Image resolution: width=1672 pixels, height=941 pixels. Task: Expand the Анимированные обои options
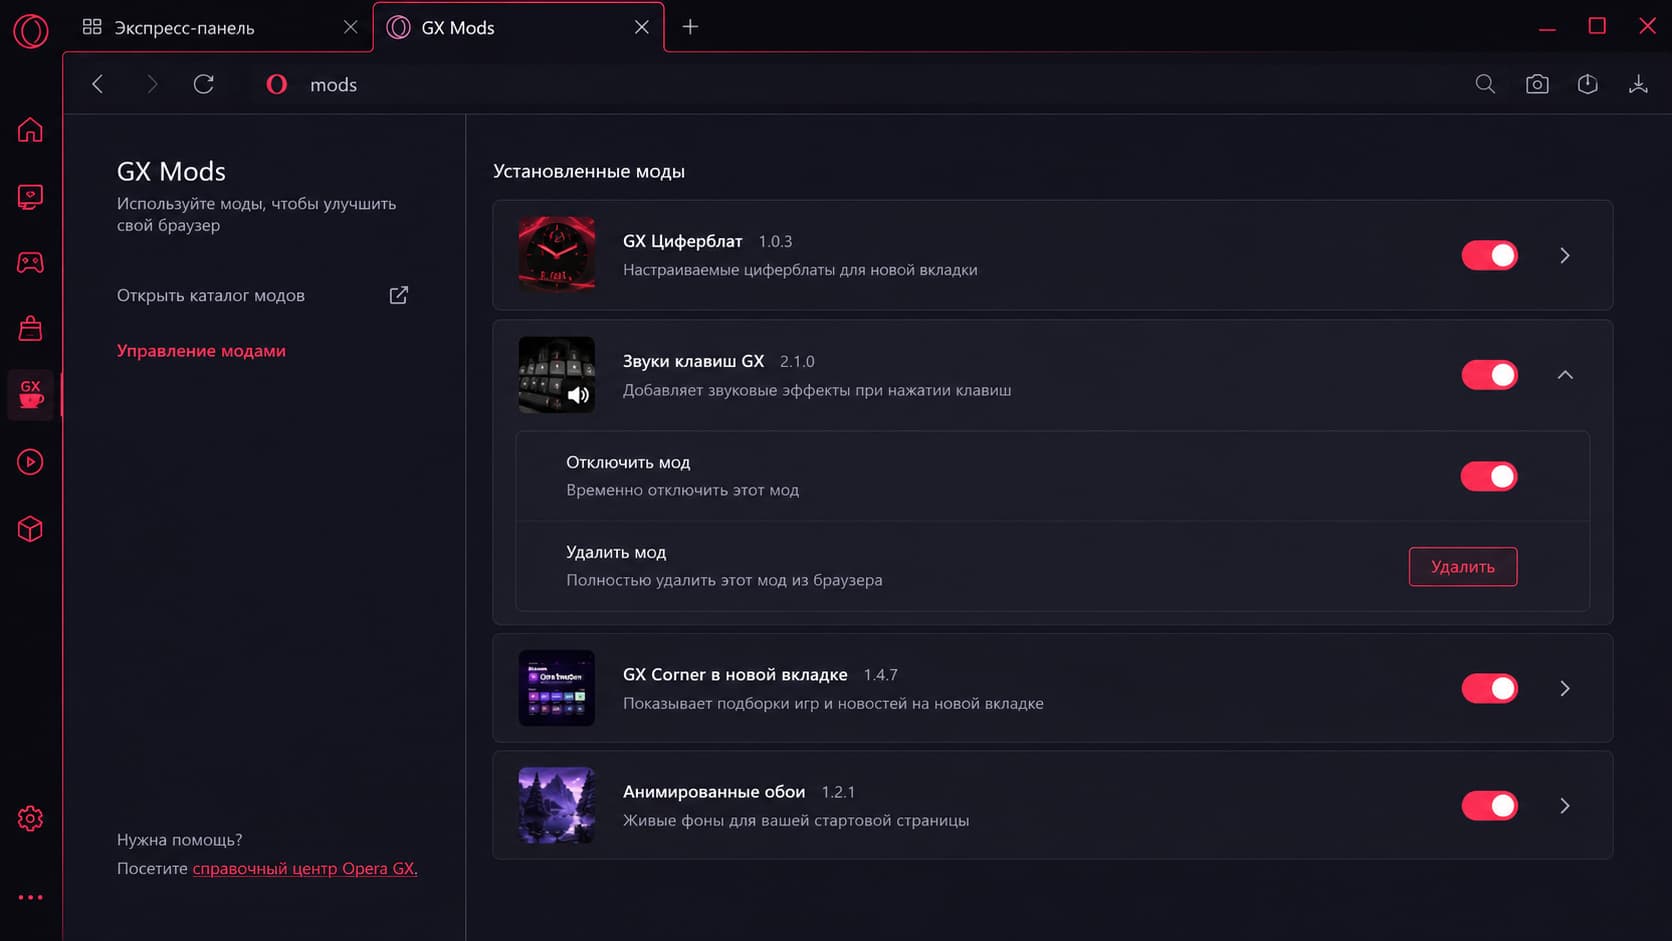(1565, 805)
